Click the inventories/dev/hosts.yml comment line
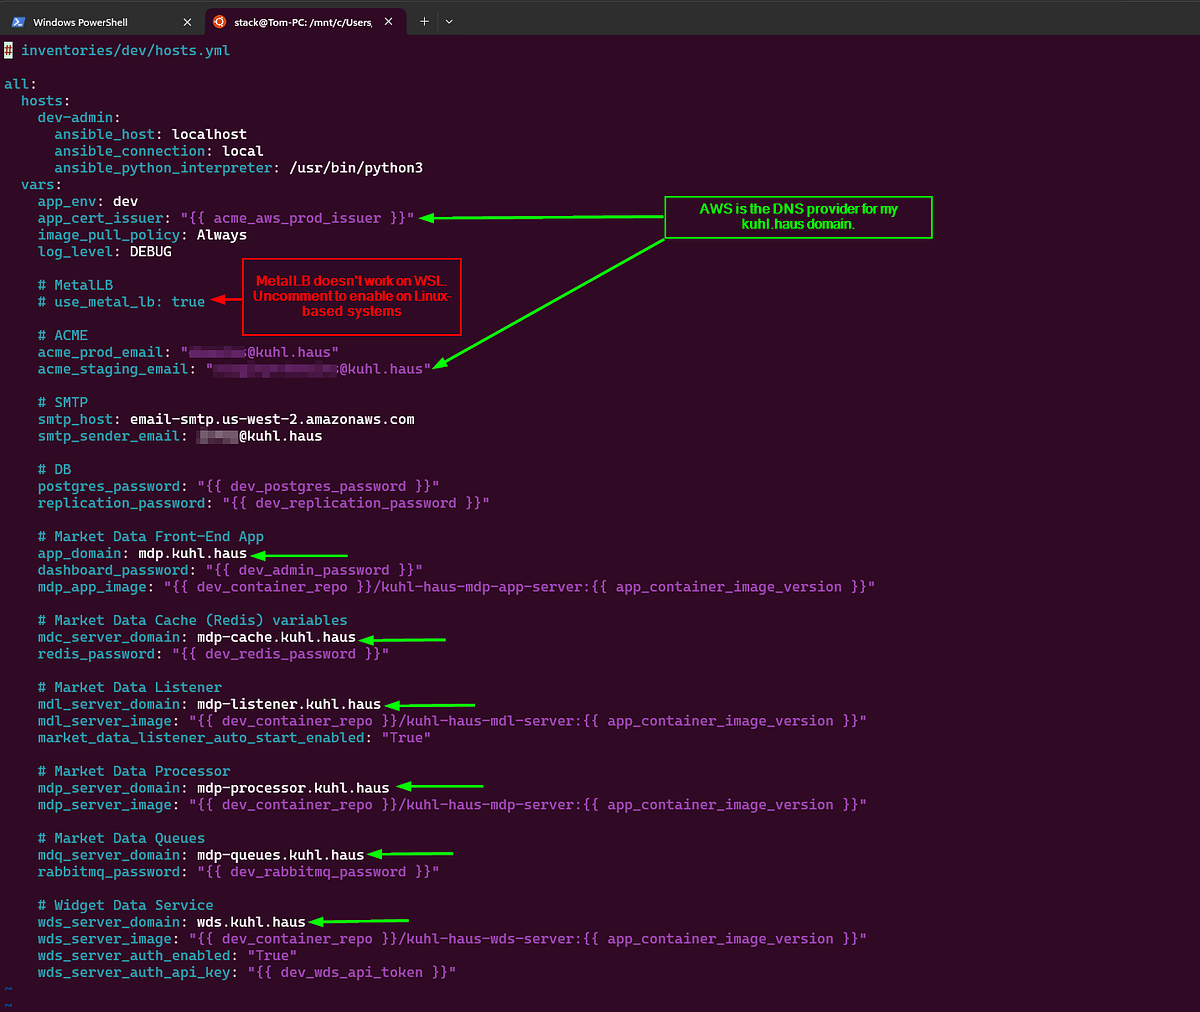Screen dimensions: 1200x1012 125,51
